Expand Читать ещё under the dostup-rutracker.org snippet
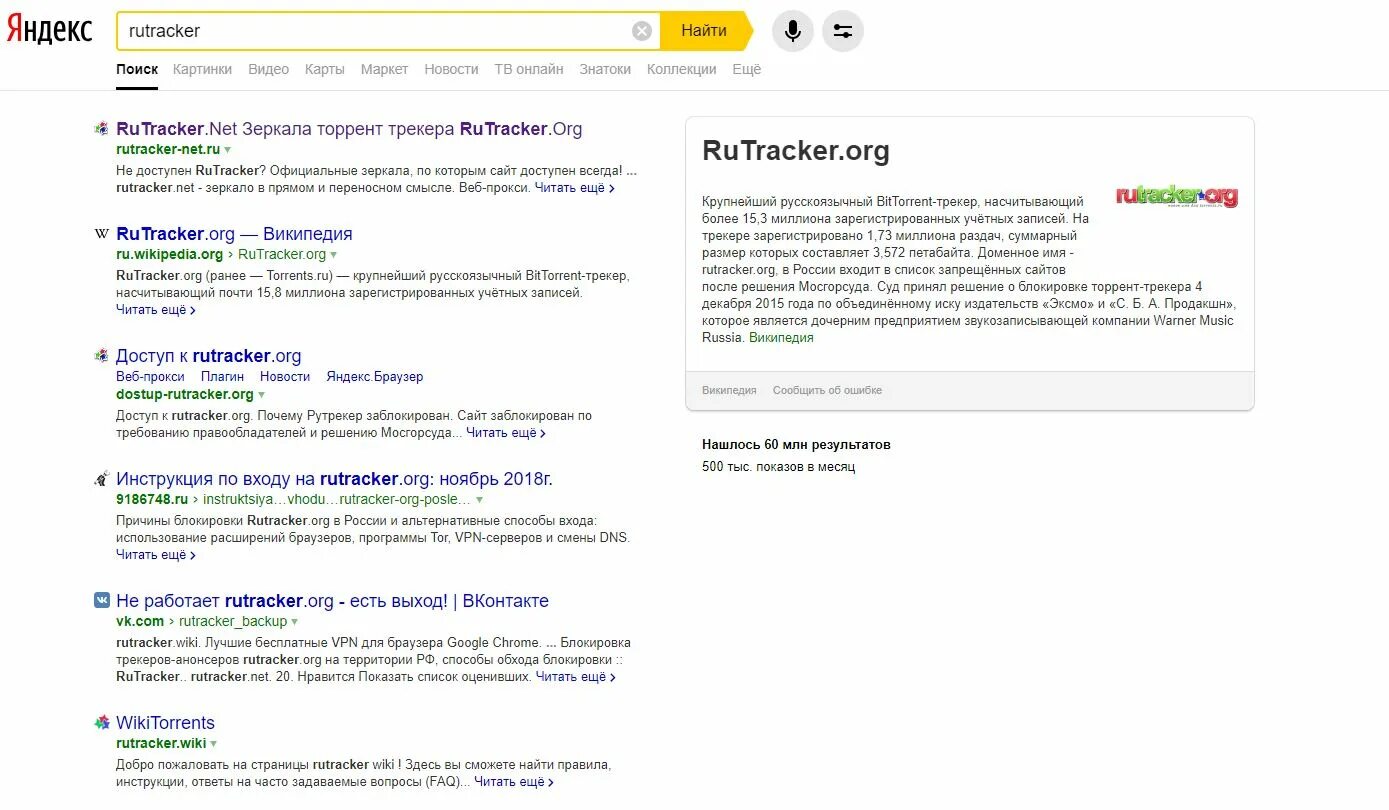This screenshot has height=810, width=1389. tap(506, 433)
